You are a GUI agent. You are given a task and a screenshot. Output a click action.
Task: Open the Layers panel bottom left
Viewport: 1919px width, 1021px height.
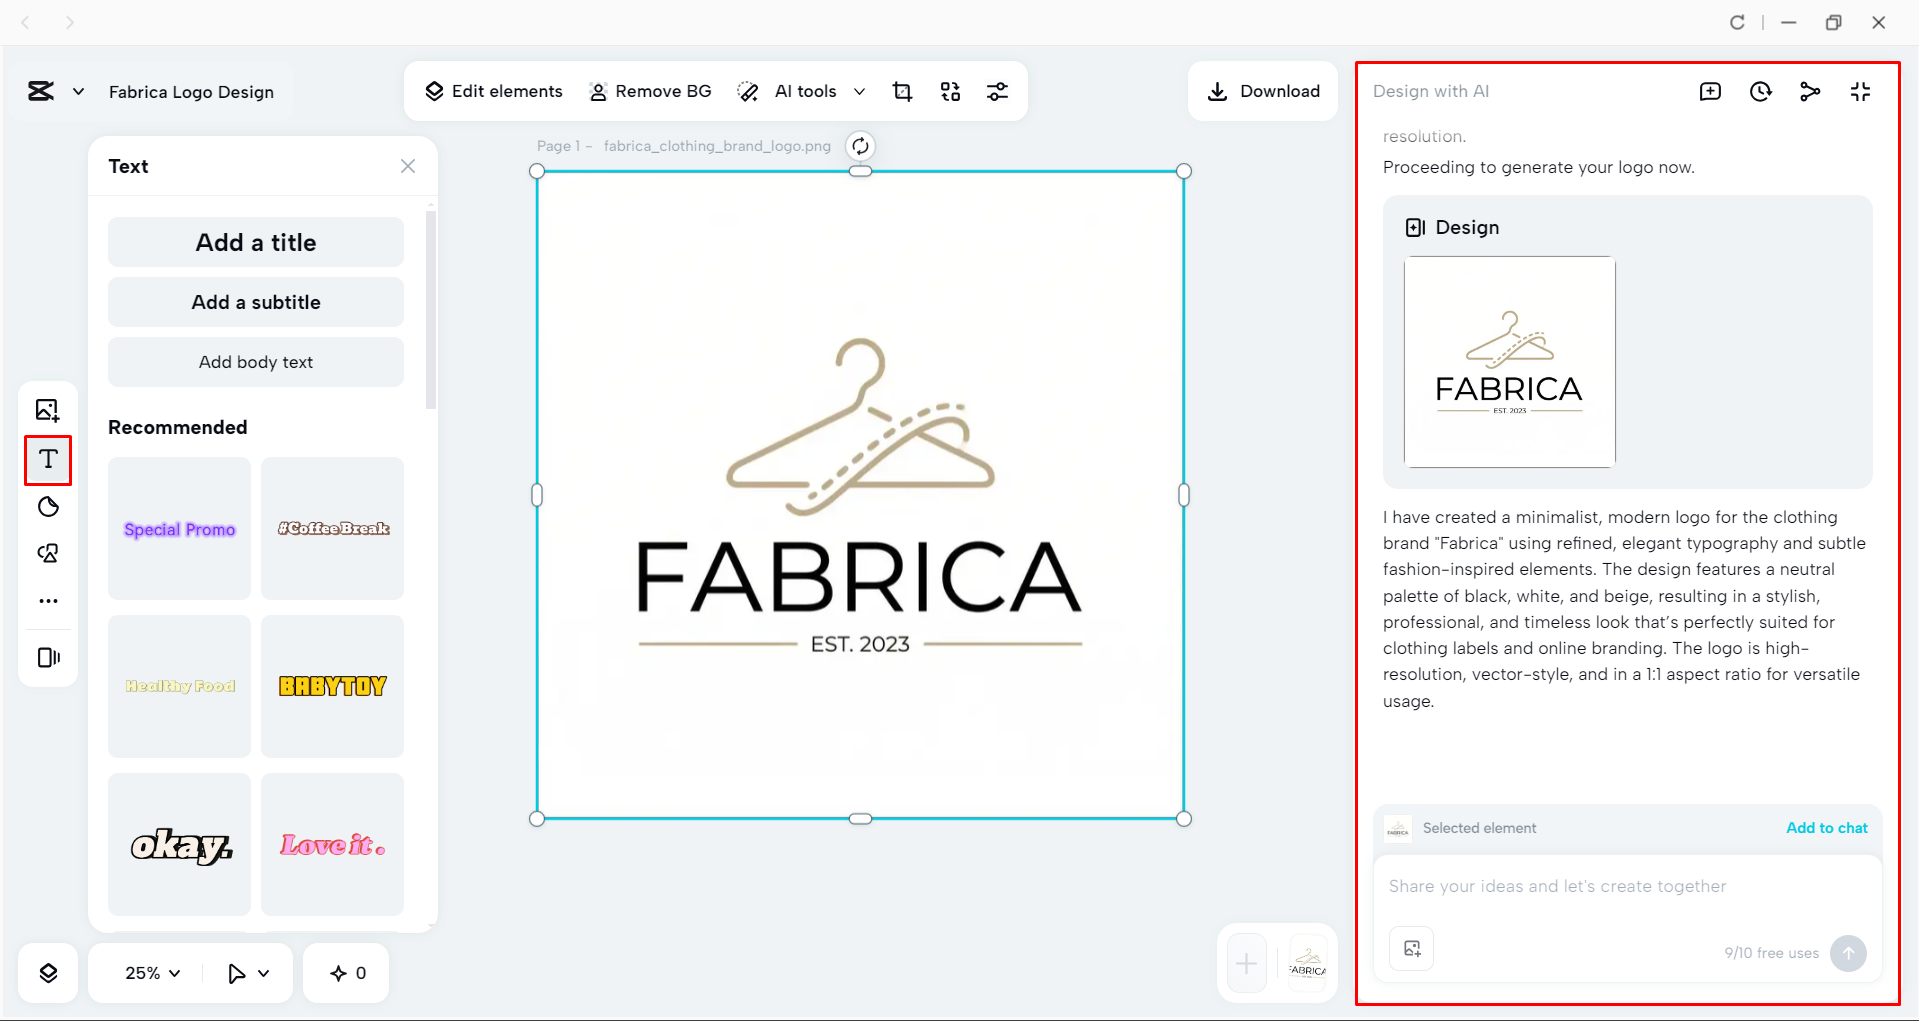point(47,972)
